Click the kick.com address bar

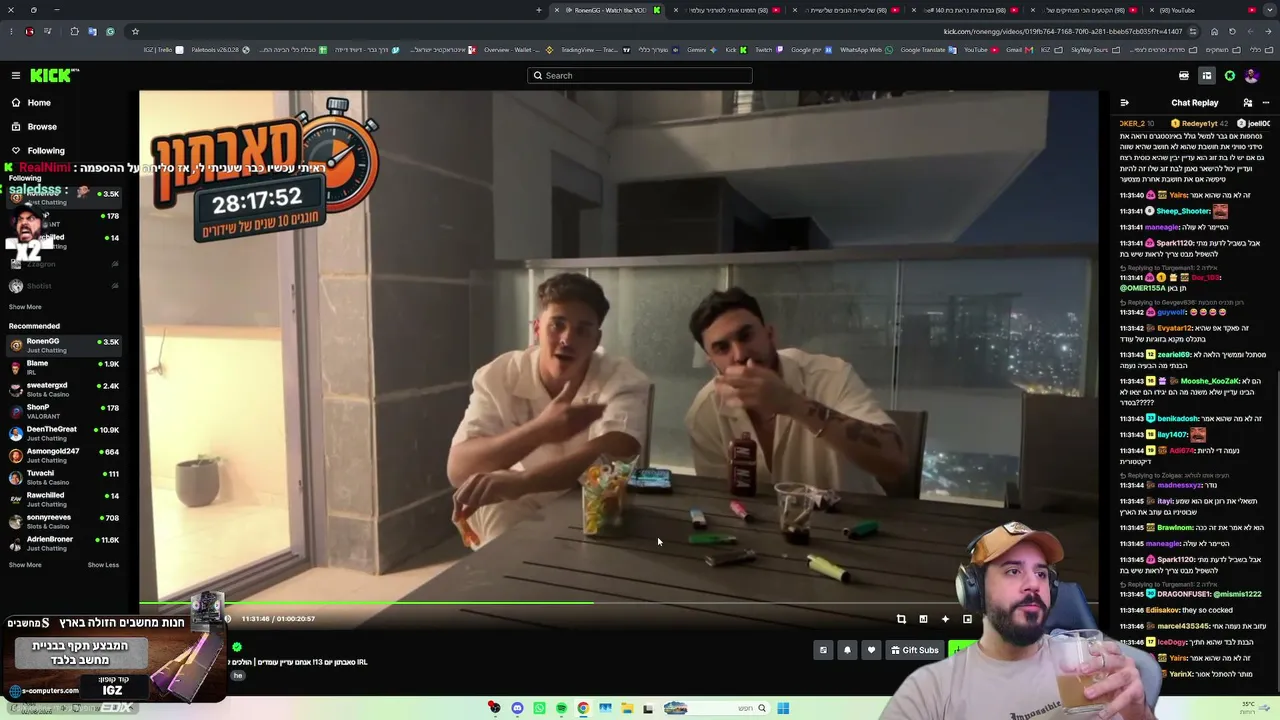point(1062,31)
